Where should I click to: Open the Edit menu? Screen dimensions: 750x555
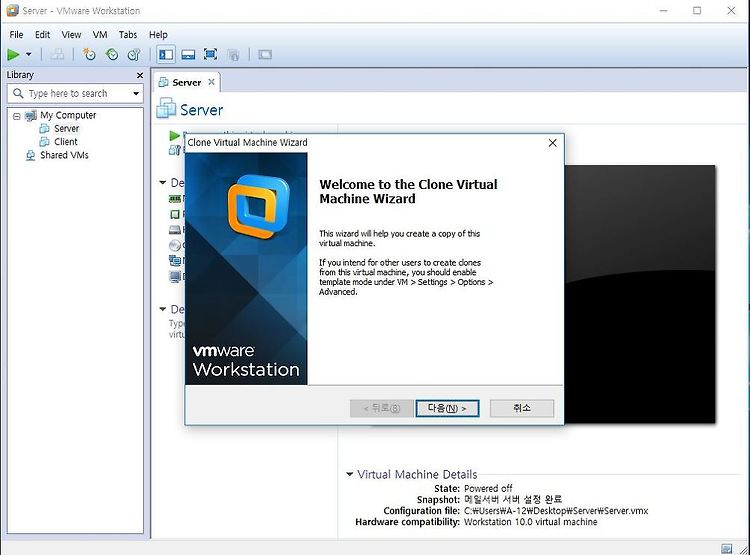coord(43,34)
